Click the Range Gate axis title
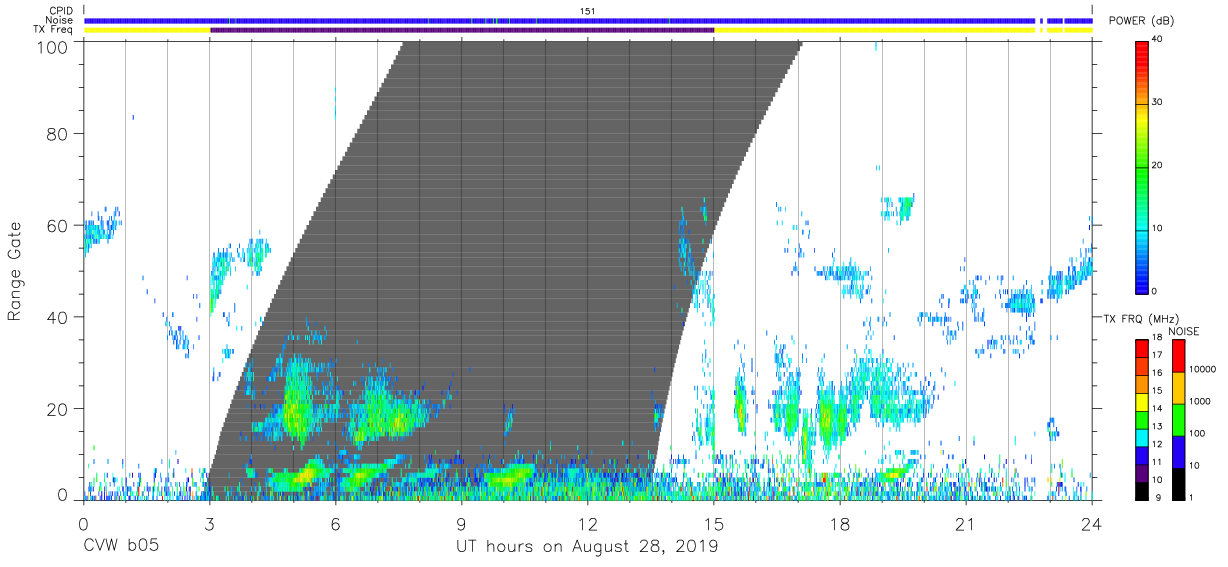 16,270
